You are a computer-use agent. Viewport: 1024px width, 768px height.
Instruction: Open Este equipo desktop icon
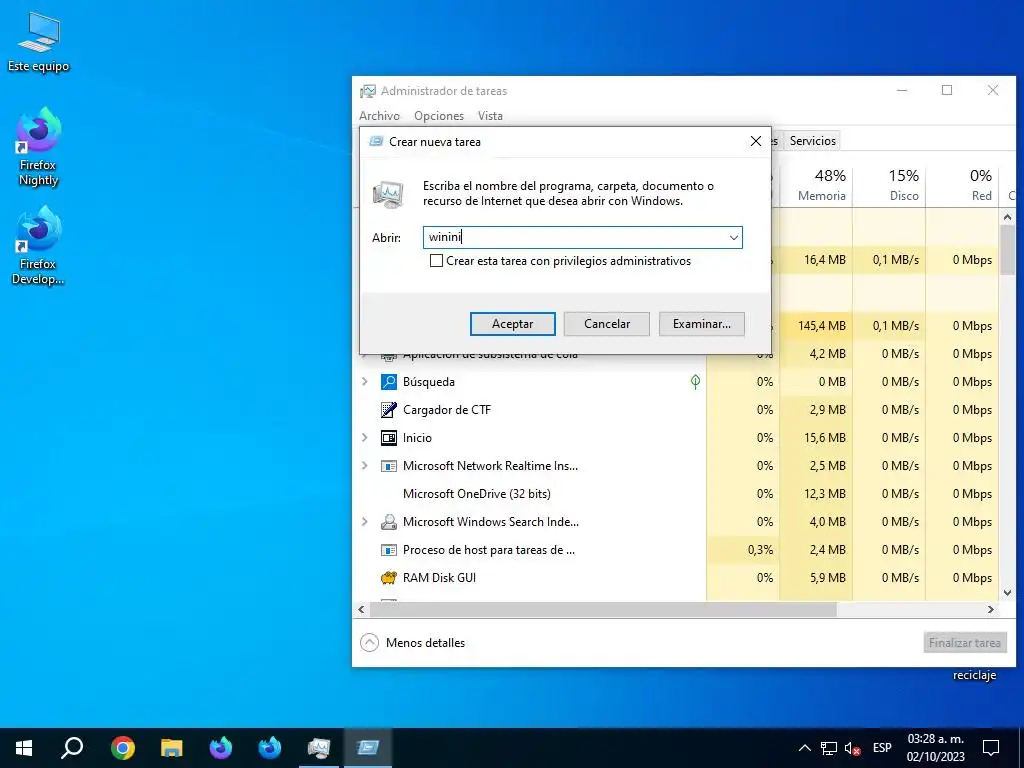point(38,42)
